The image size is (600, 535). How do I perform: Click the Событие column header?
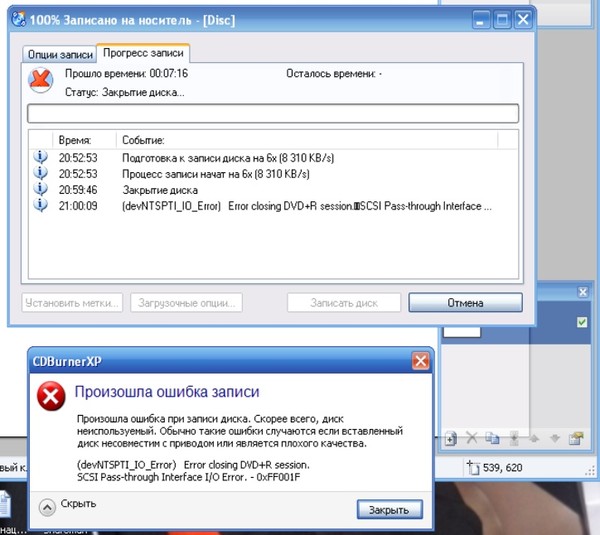click(306, 140)
